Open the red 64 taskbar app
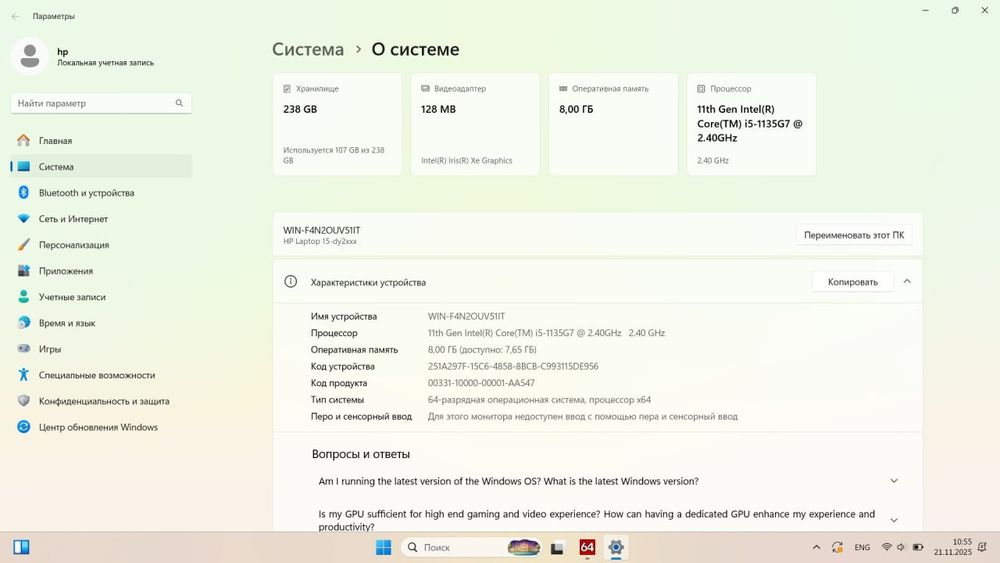Viewport: 1000px width, 563px height. pos(587,547)
